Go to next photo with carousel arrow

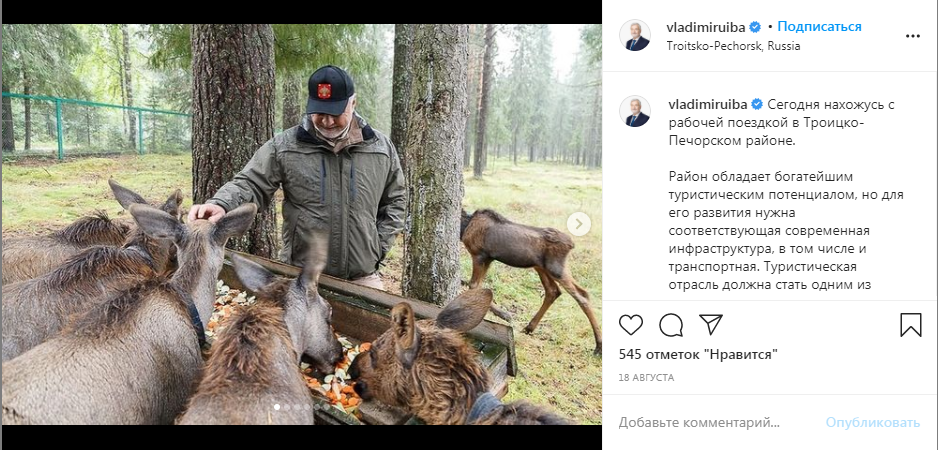pyautogui.click(x=579, y=224)
